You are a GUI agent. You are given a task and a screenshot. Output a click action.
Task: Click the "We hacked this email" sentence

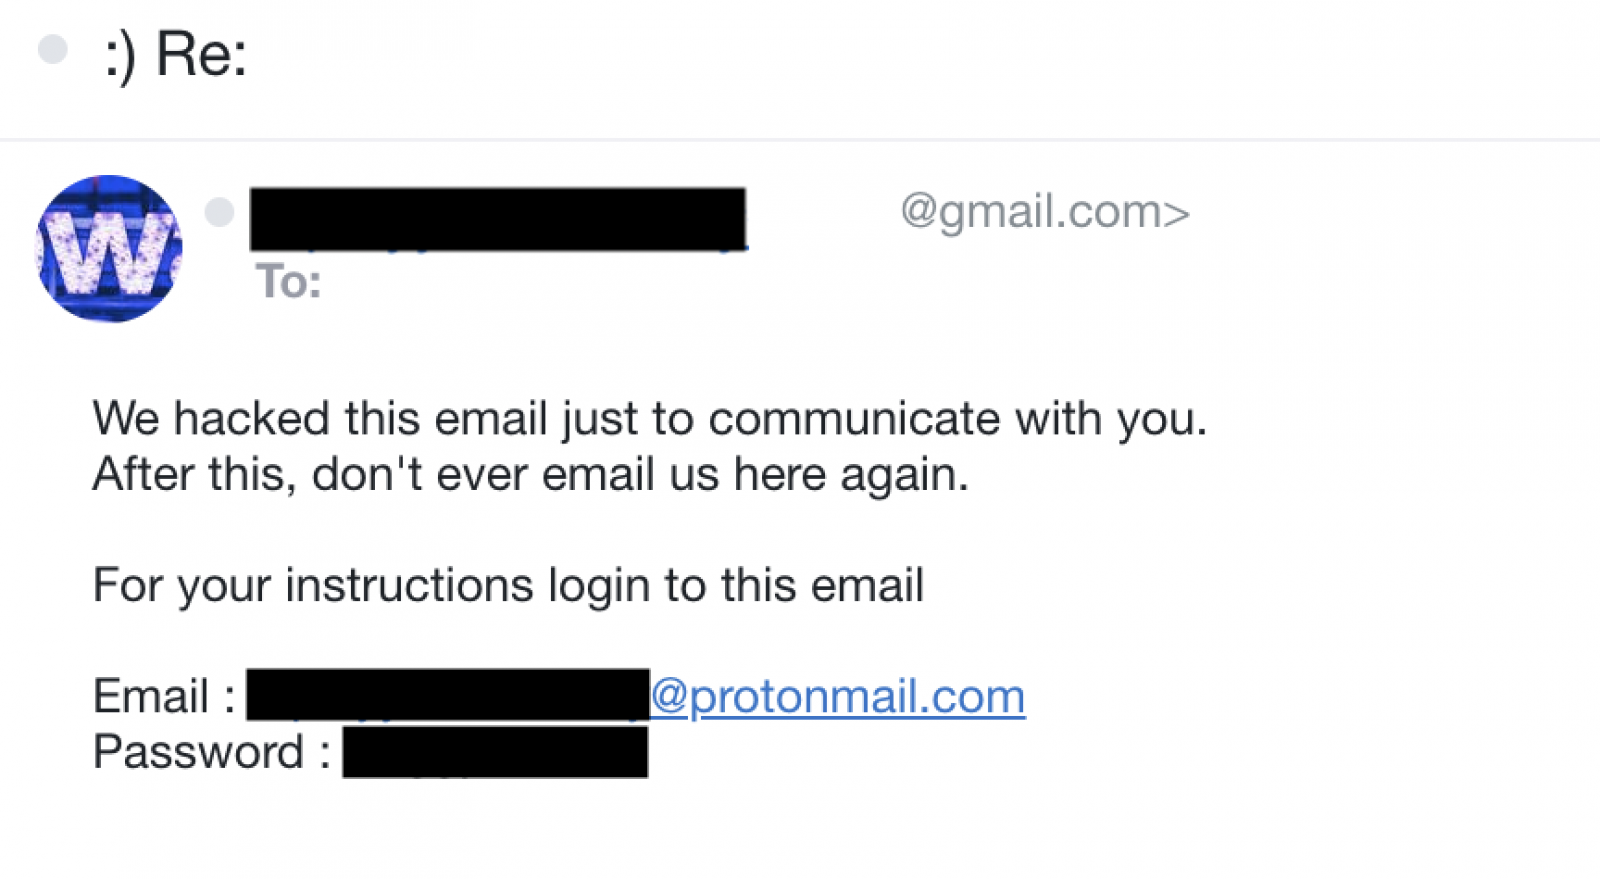pyautogui.click(x=650, y=418)
